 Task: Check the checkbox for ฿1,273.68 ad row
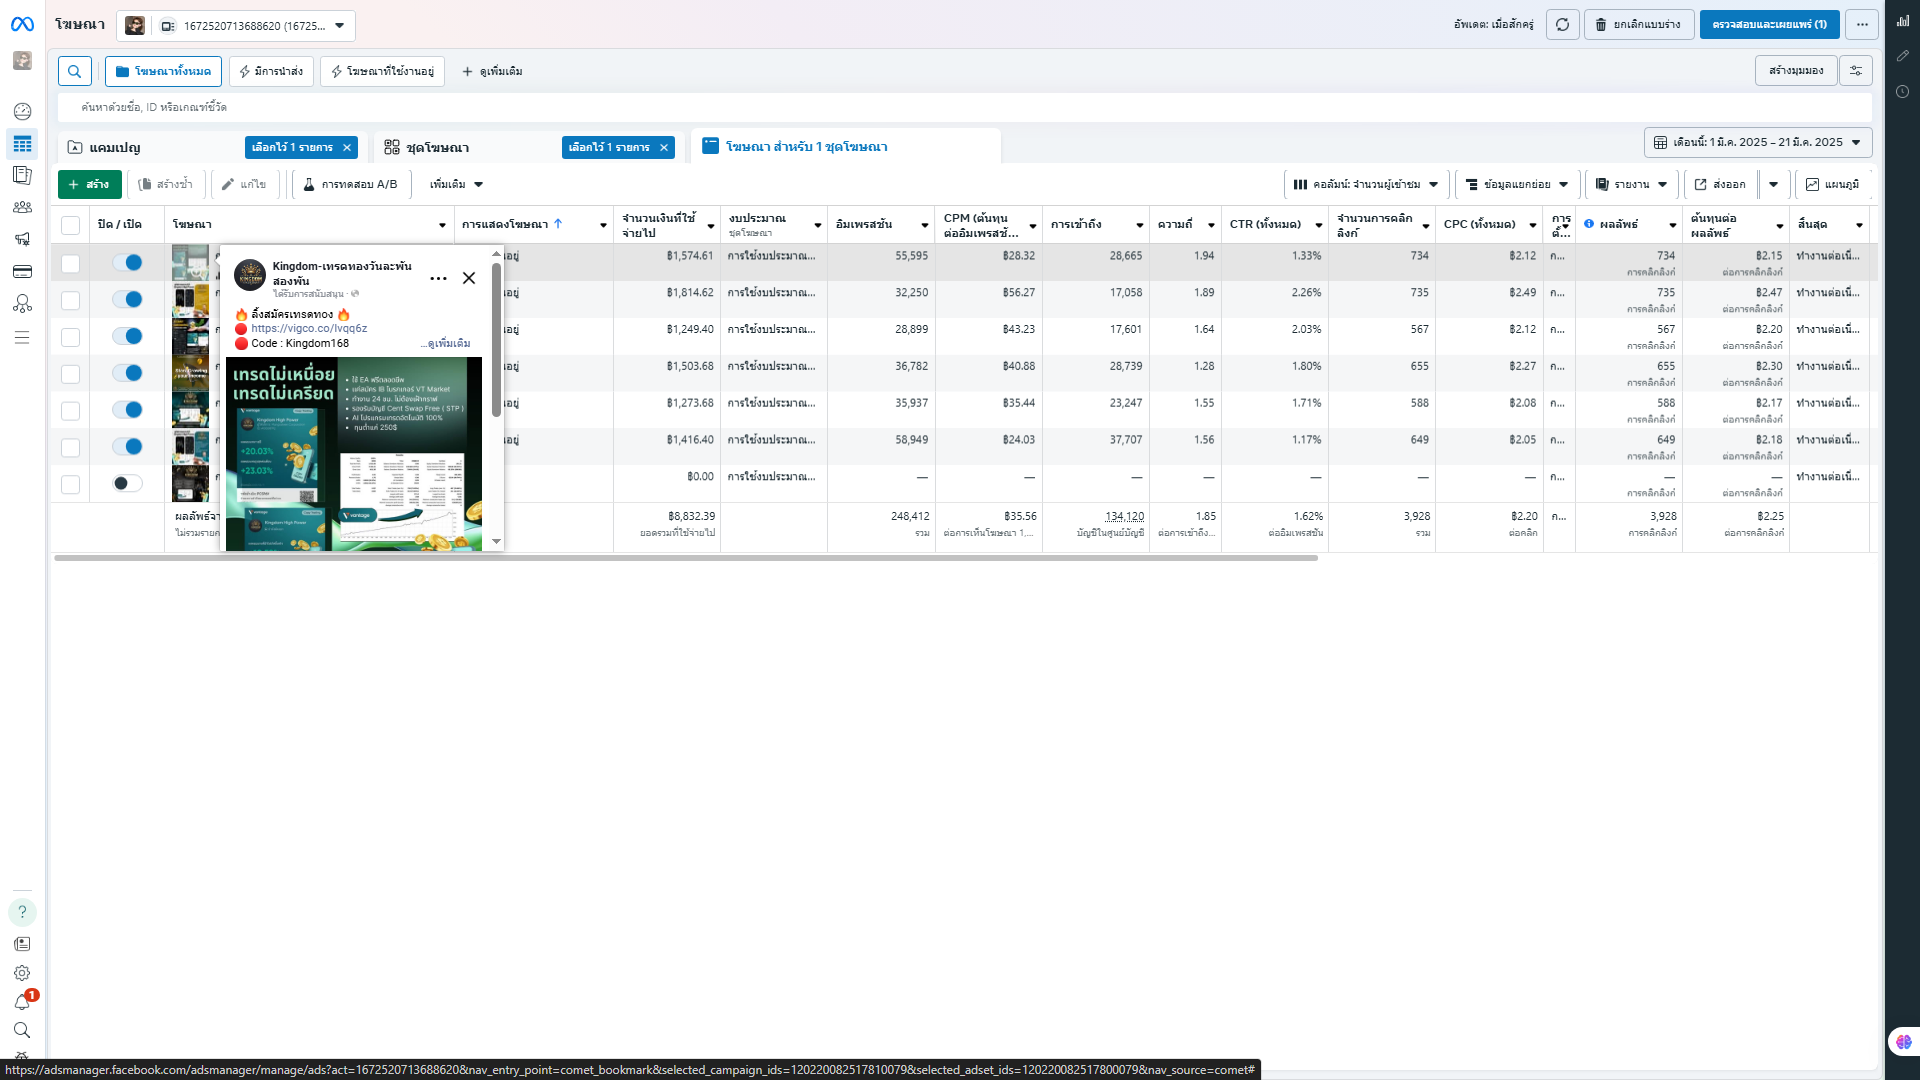coord(70,410)
